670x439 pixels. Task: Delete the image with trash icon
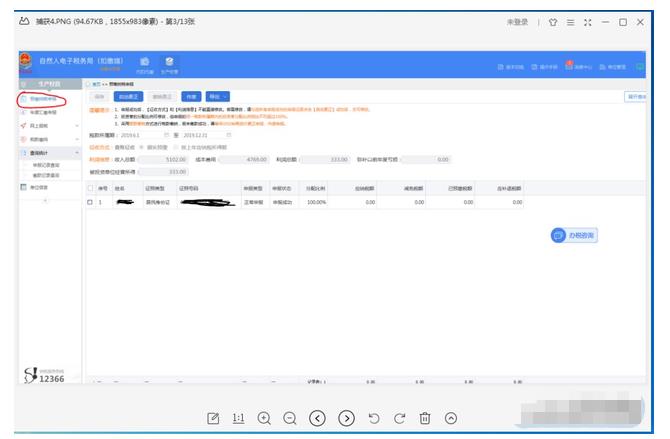click(x=425, y=418)
